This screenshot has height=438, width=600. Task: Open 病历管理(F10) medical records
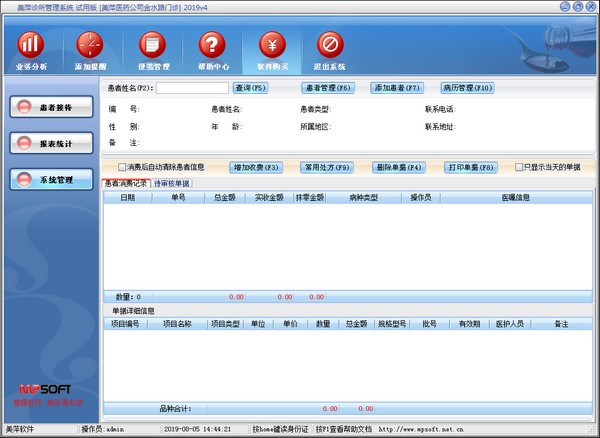(467, 88)
